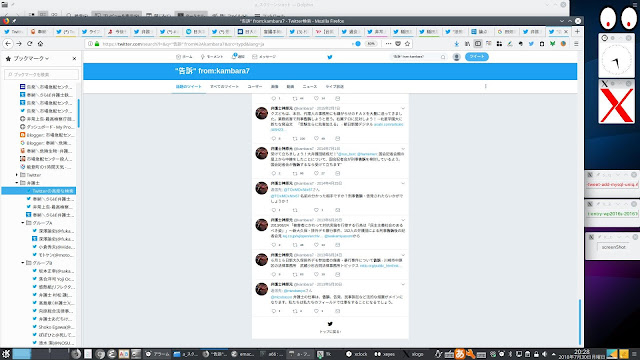Select Twitterの高度な検索 bookmark
Image resolution: width=640 pixels, height=360 pixels.
point(39,191)
